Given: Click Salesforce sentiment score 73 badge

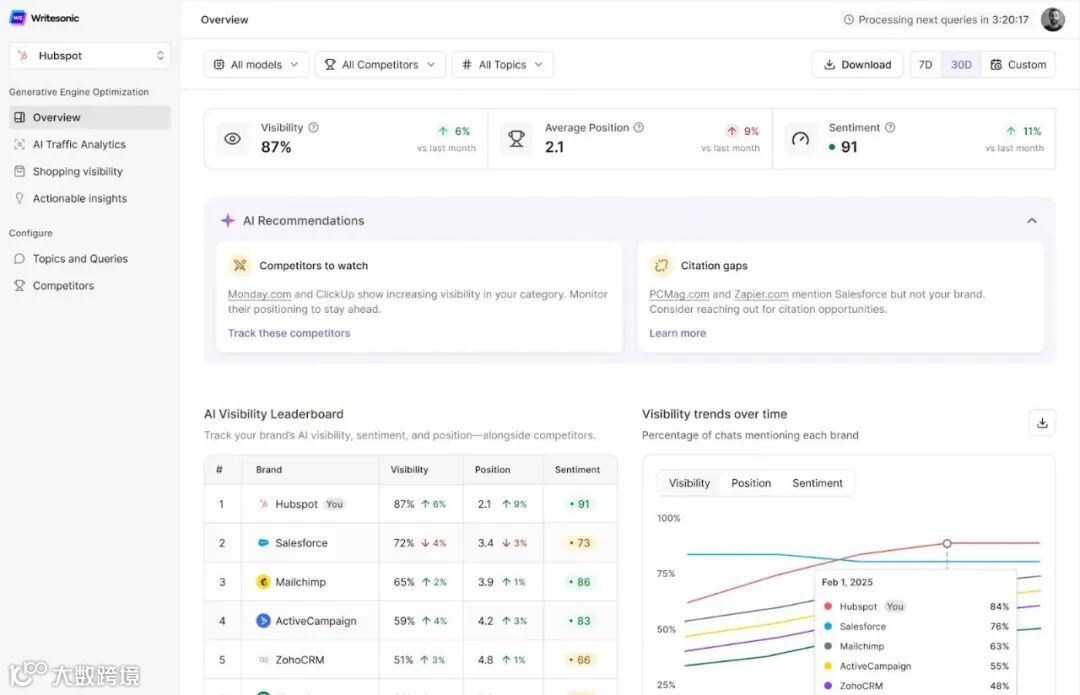Looking at the screenshot, I should 580,543.
